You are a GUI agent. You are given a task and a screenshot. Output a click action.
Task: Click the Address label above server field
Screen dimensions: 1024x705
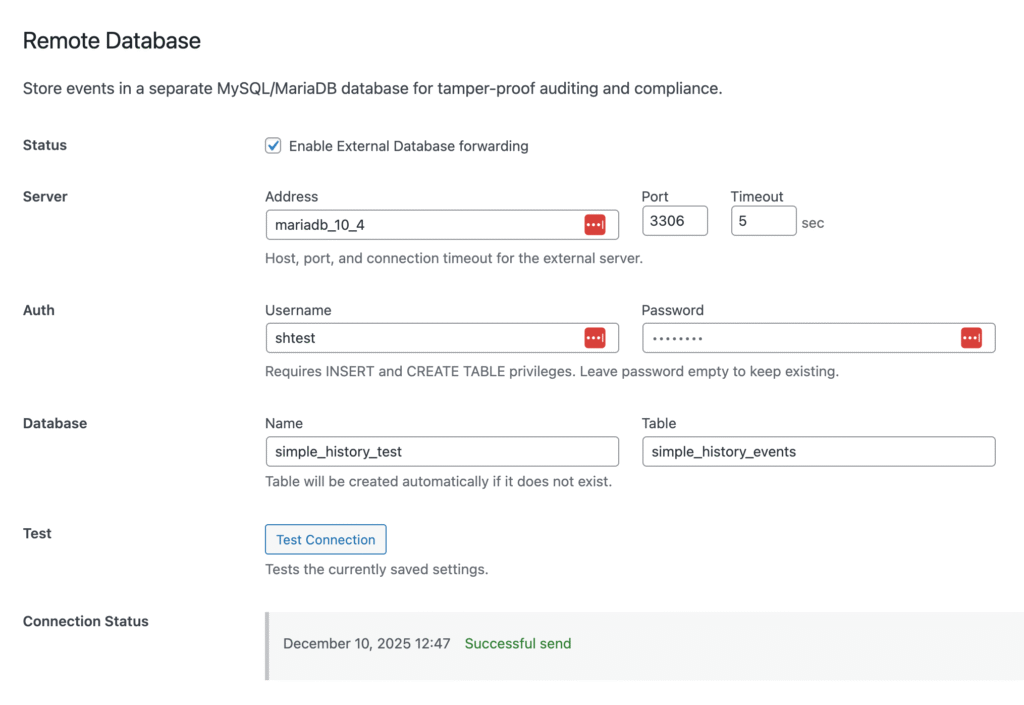click(292, 197)
